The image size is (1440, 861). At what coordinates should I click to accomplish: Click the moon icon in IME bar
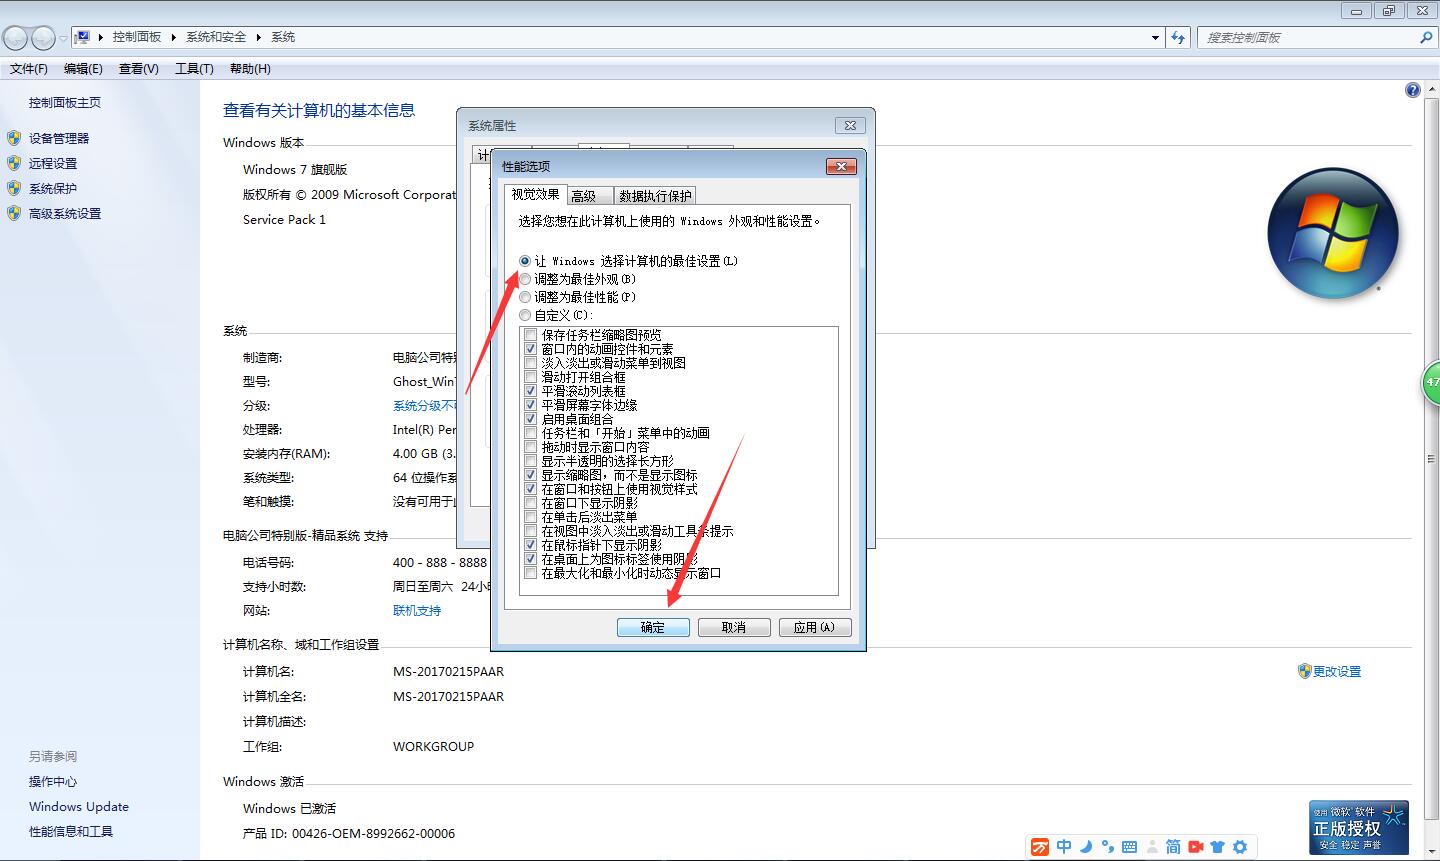coord(1086,847)
